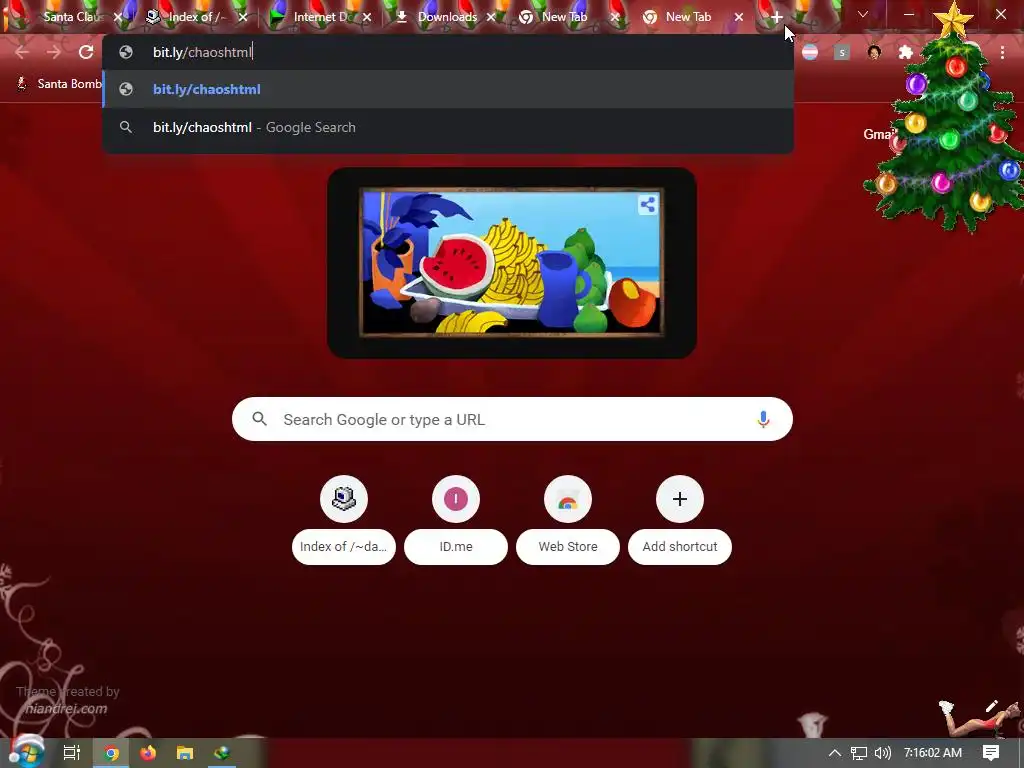Click the striped flag extension icon
This screenshot has width=1024, height=768.
point(810,52)
